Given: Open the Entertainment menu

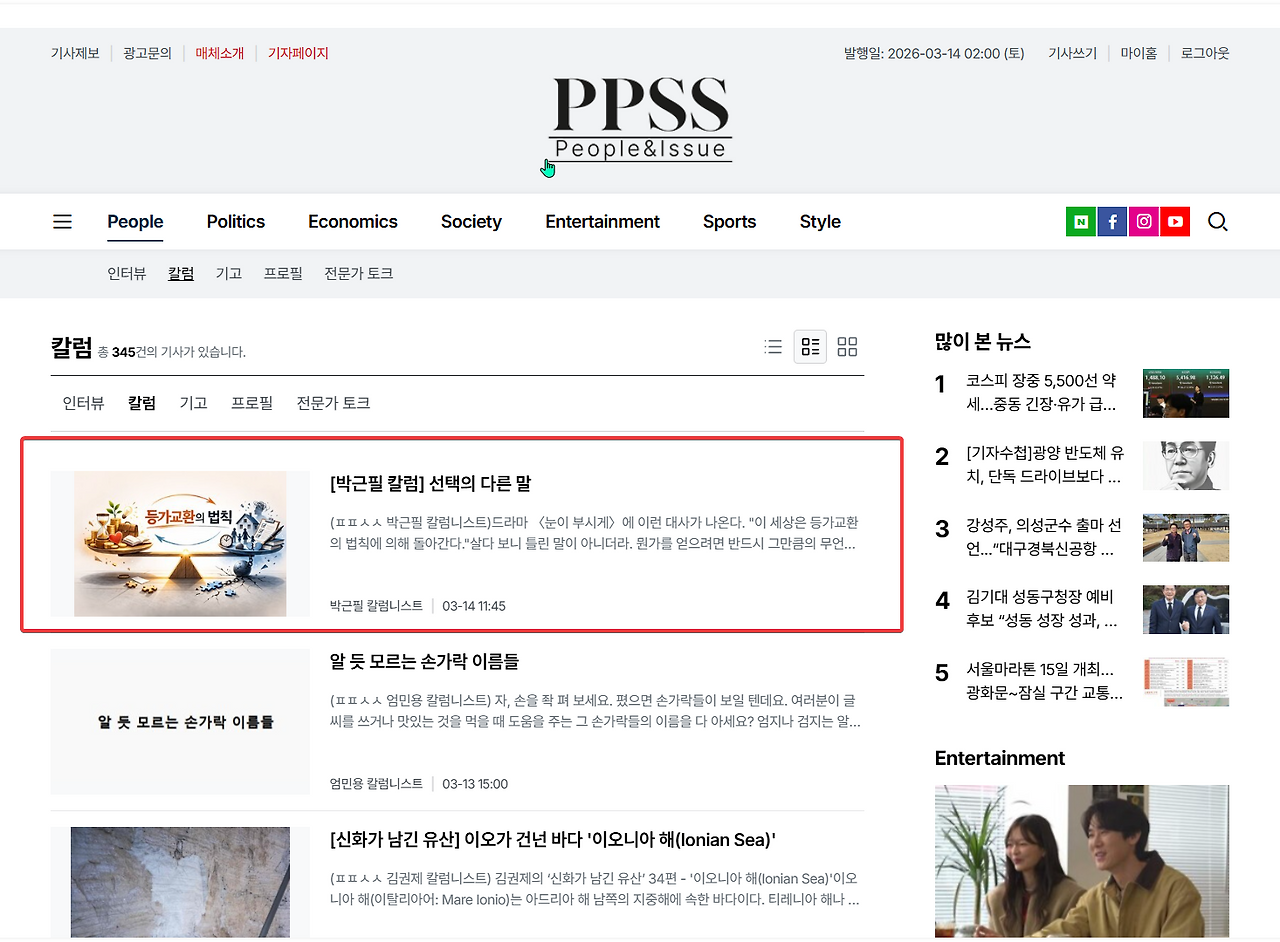Looking at the screenshot, I should [603, 222].
